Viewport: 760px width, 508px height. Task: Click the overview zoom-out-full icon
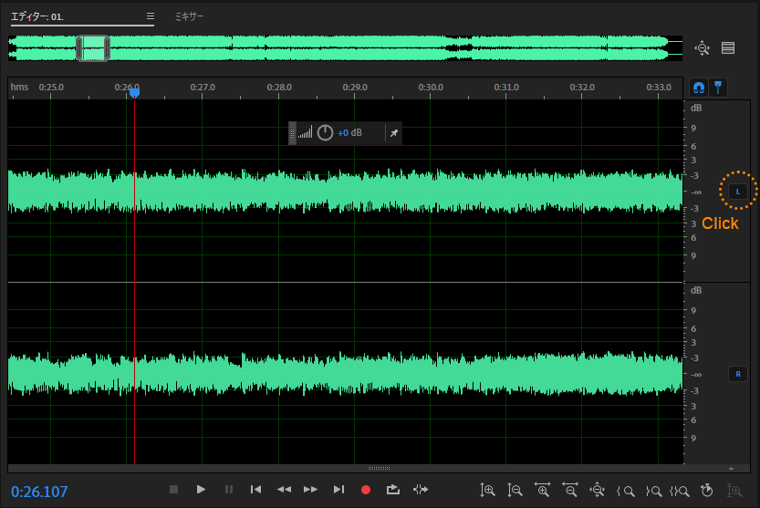pos(702,48)
